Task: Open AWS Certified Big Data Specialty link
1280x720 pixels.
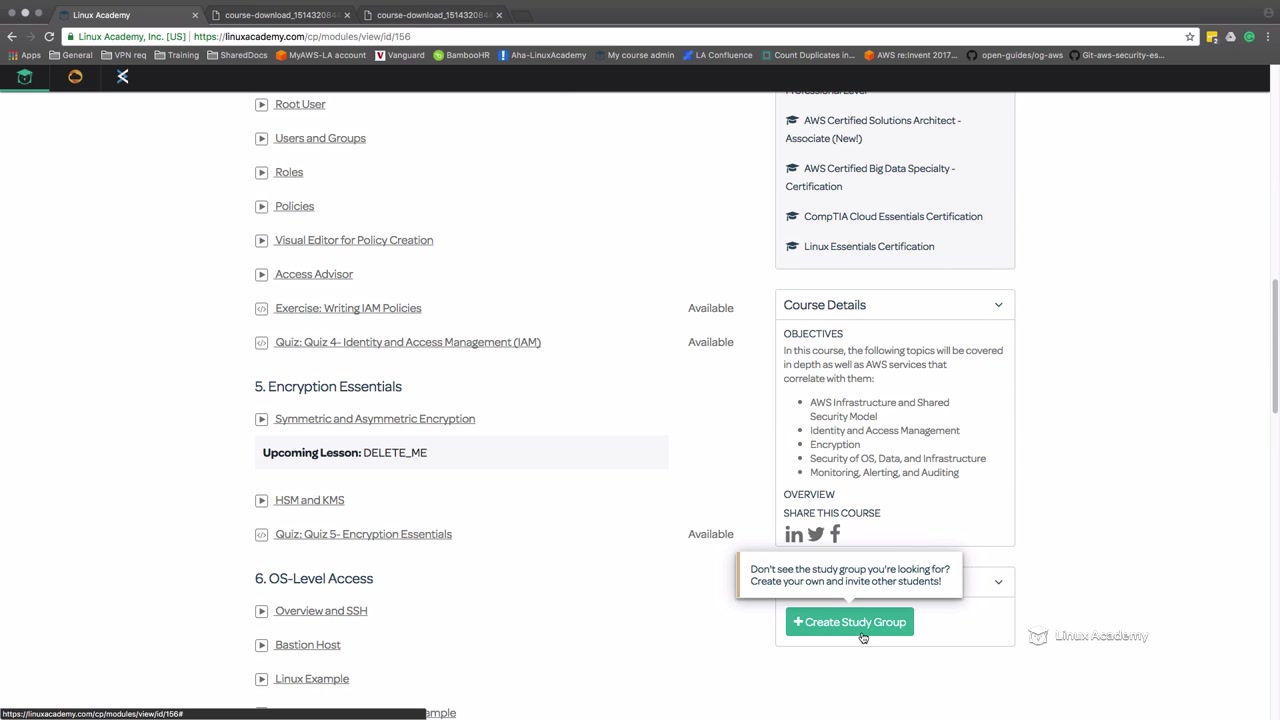Action: tap(870, 177)
